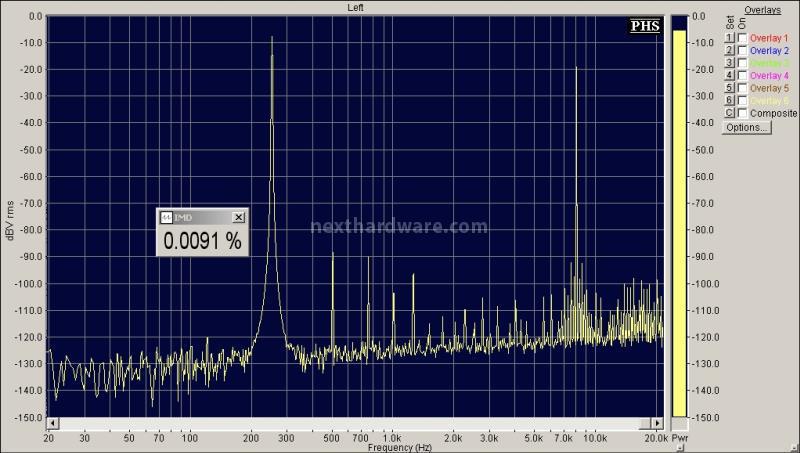Click the dBV rms axis label
Image resolution: width=800 pixels, height=453 pixels.
click(x=10, y=220)
